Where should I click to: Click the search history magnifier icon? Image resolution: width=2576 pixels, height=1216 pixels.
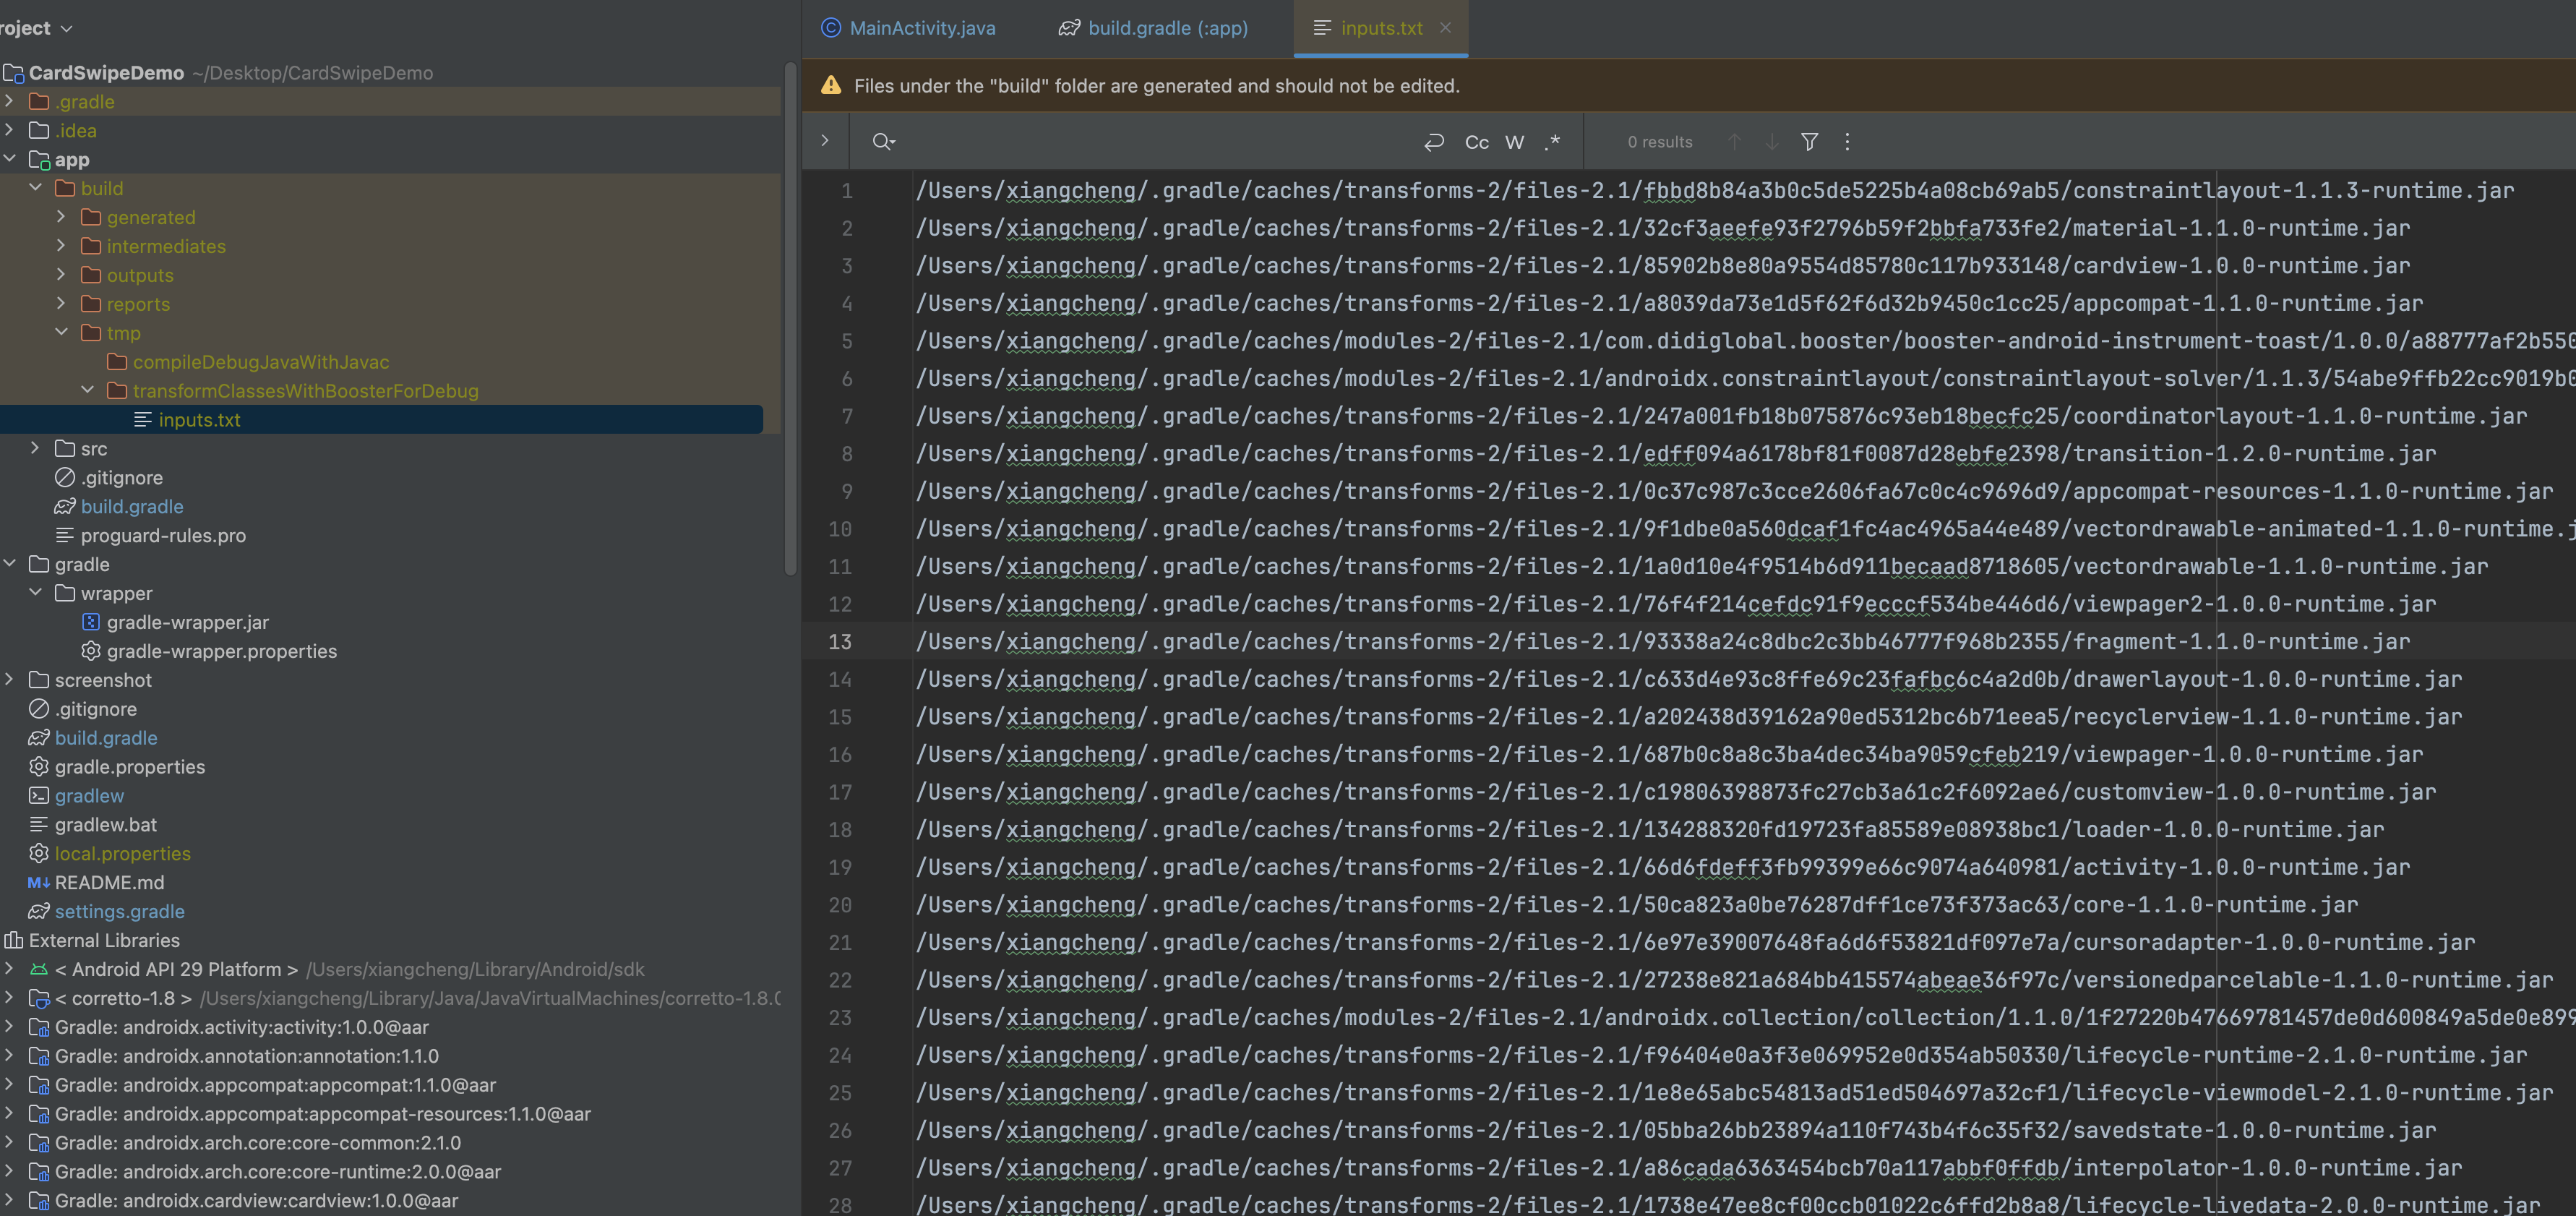click(x=882, y=142)
